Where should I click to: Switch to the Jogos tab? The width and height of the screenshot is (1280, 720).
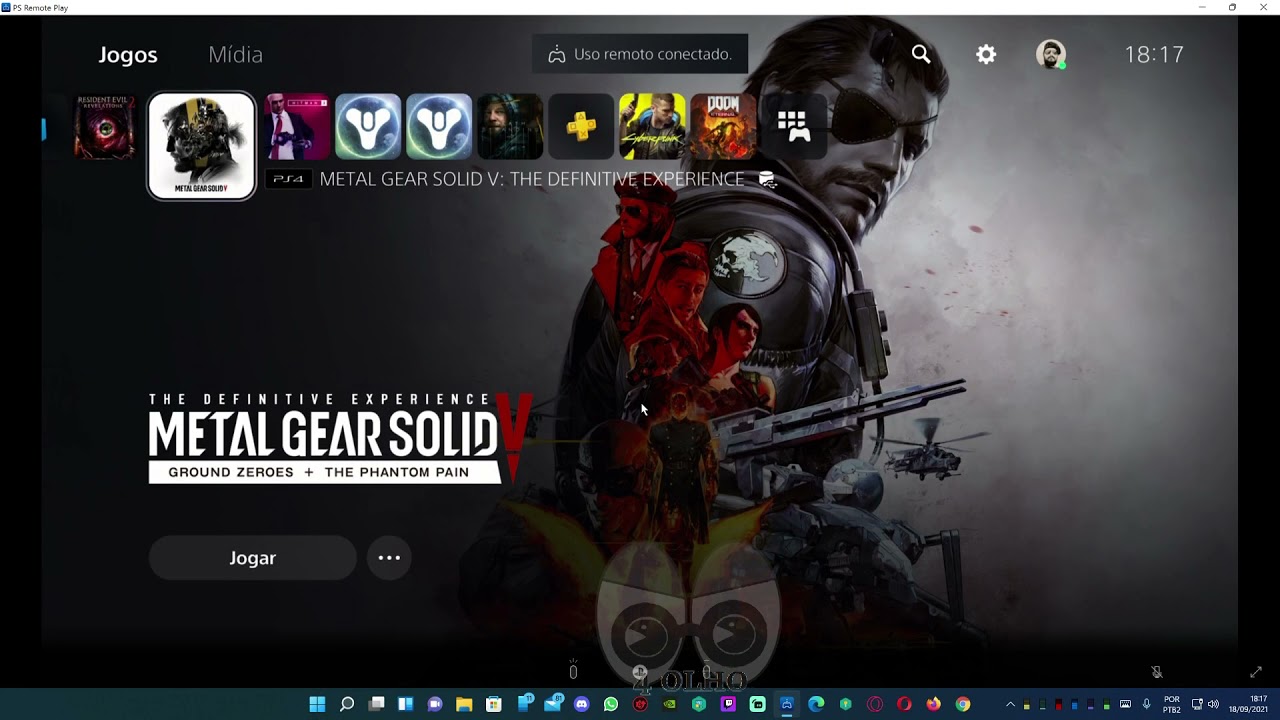128,55
